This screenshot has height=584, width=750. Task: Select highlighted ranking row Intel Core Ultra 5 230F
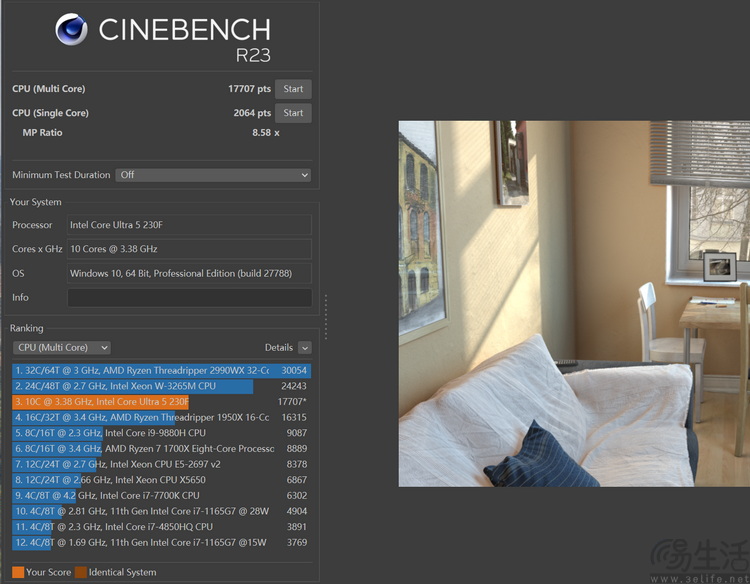[162, 402]
